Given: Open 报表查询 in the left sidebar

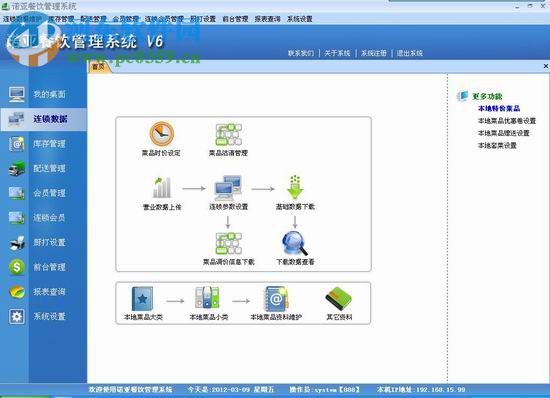Looking at the screenshot, I should tap(44, 292).
